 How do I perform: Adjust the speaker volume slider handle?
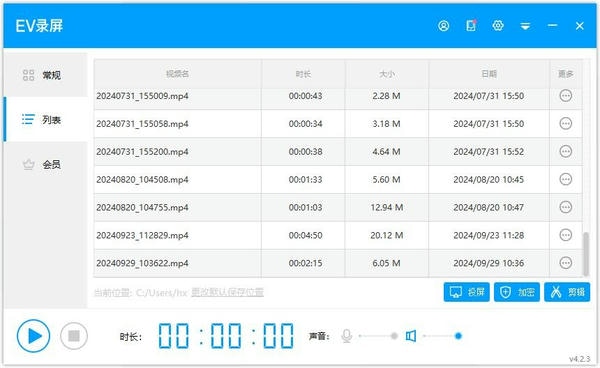click(x=458, y=336)
